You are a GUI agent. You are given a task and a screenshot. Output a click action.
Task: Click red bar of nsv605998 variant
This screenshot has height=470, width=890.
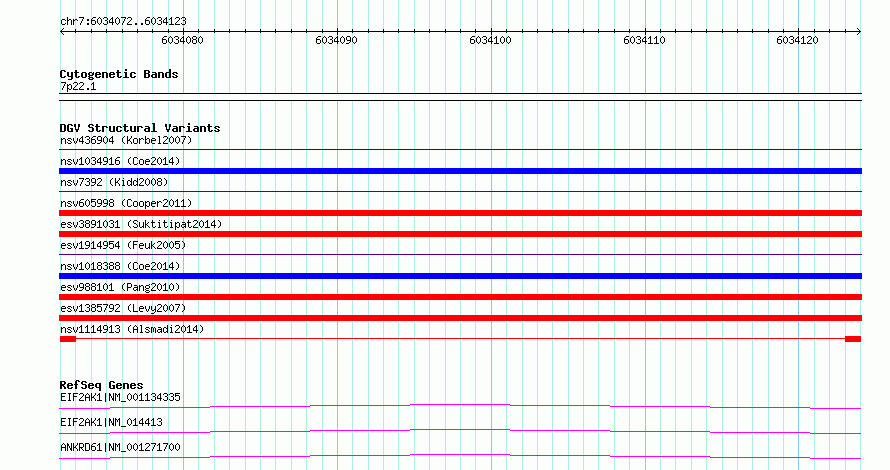click(460, 213)
